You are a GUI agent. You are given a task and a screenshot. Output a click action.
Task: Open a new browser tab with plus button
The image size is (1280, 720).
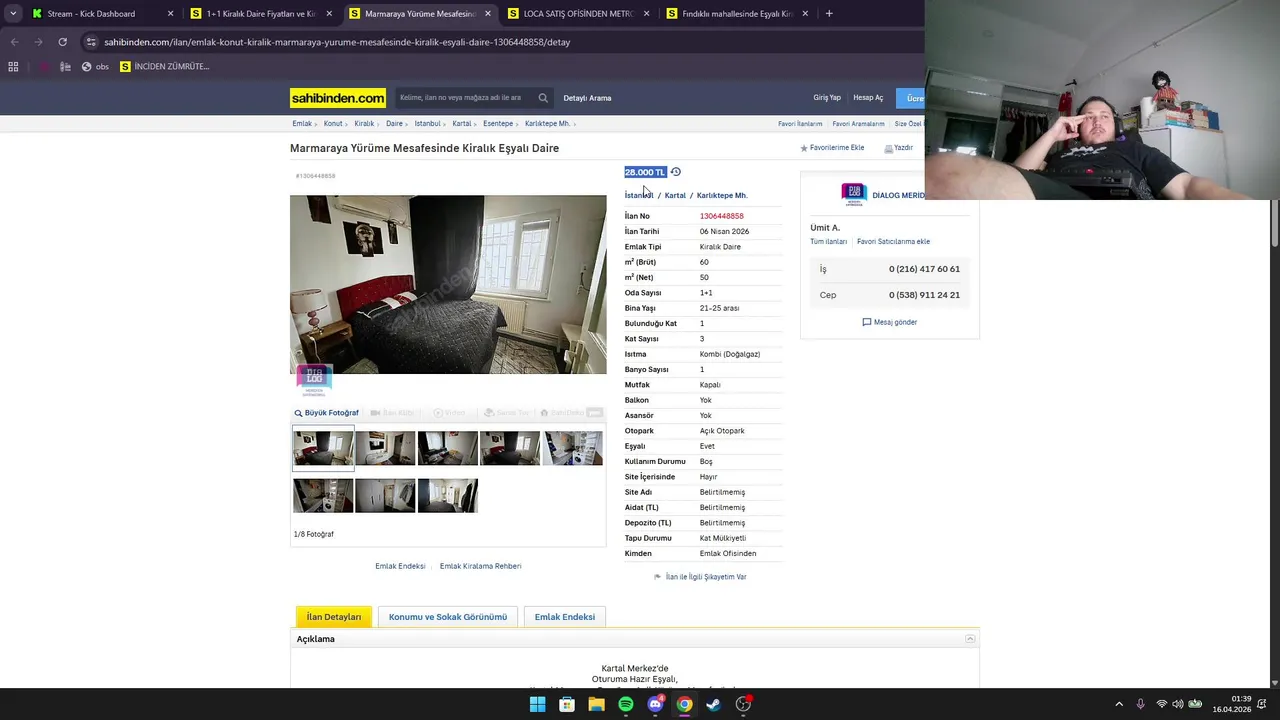click(829, 14)
